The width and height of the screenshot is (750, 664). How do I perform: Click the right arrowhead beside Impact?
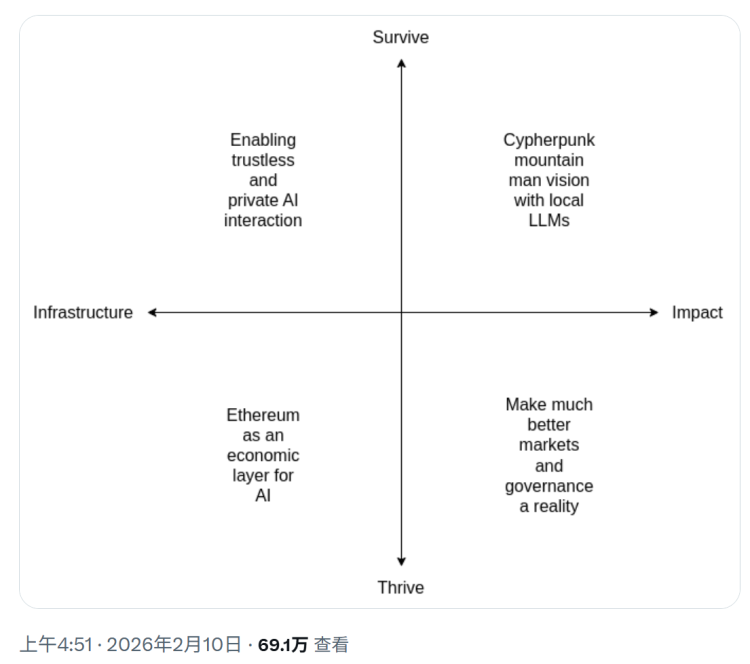tap(653, 312)
